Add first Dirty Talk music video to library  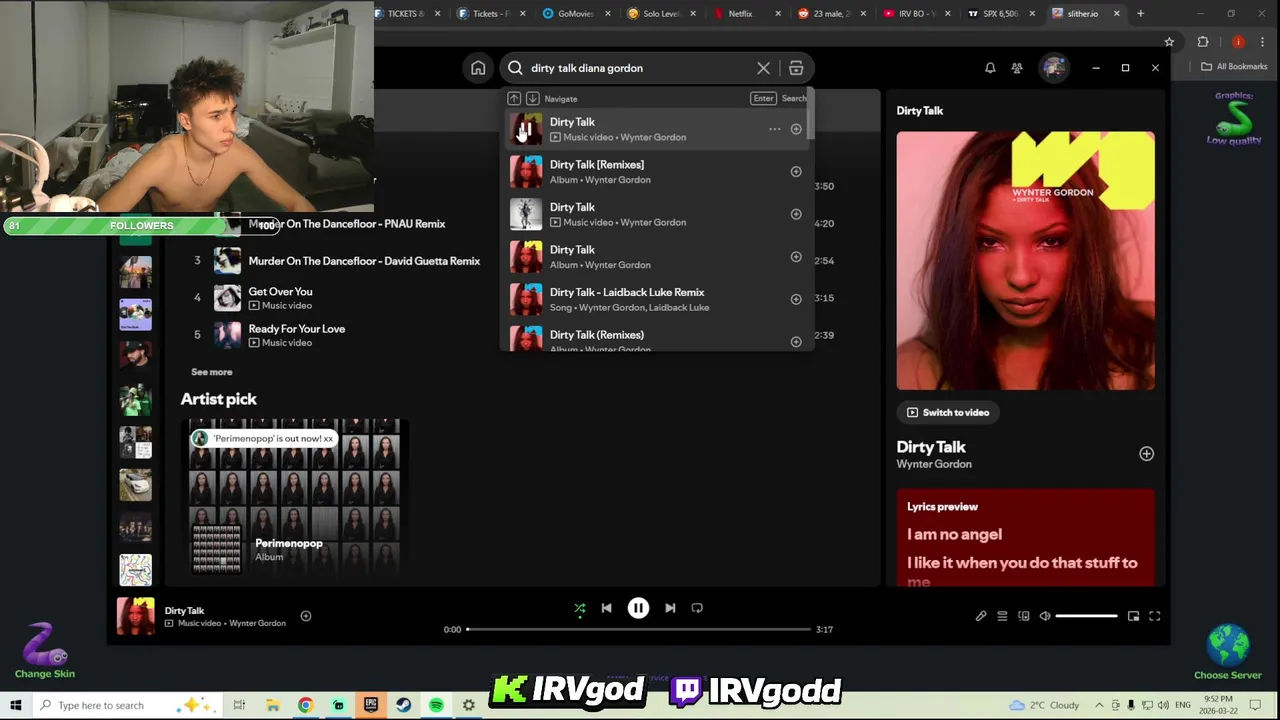click(x=796, y=129)
